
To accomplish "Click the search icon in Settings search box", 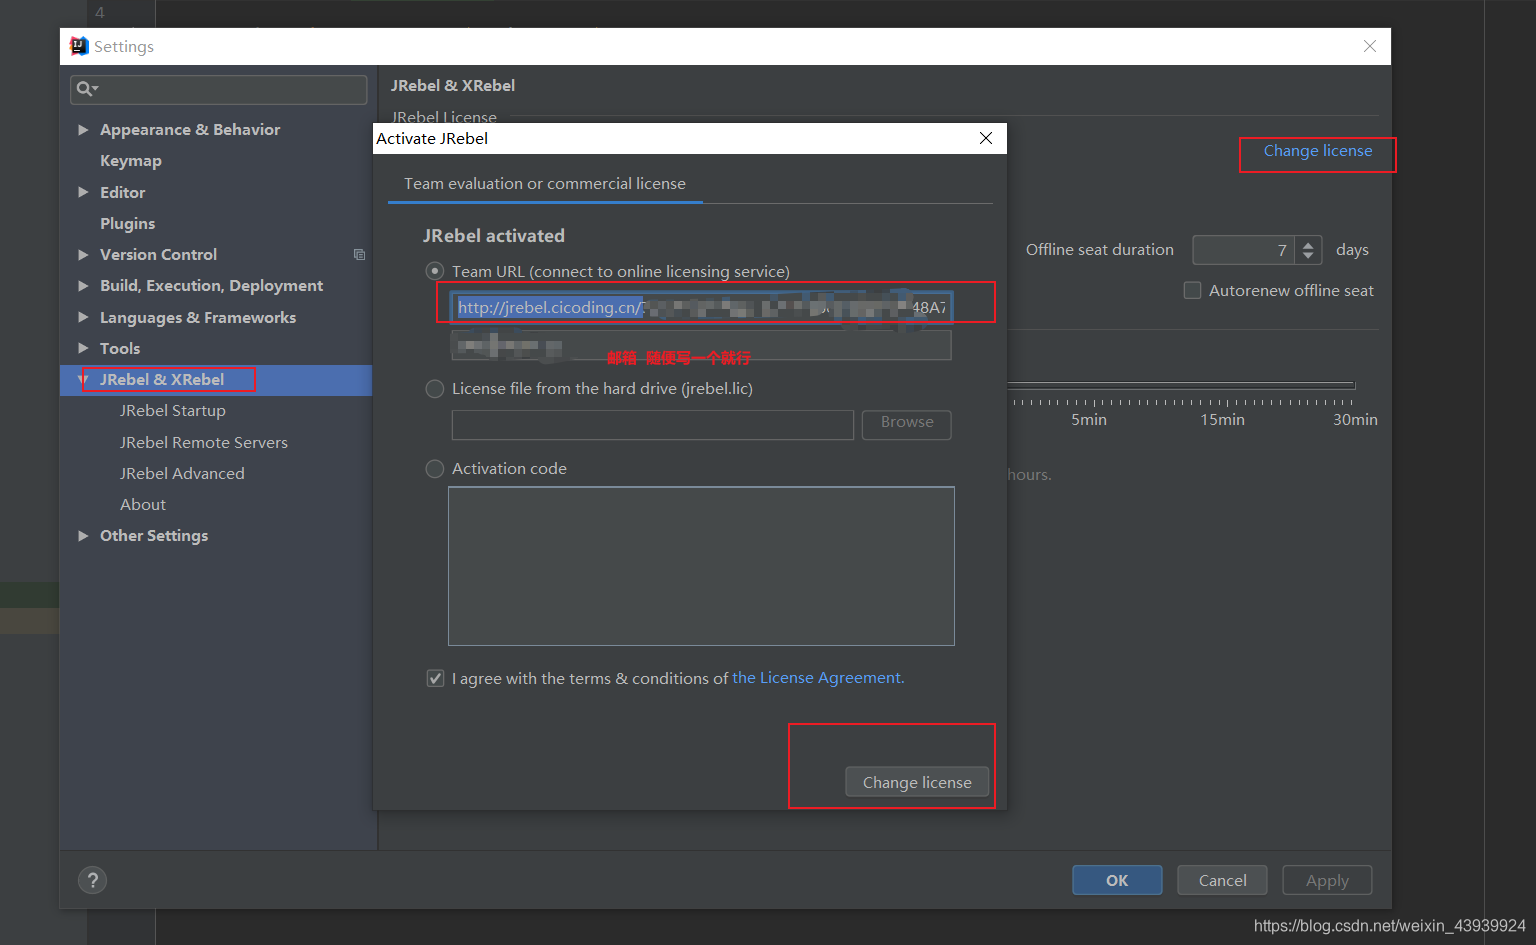I will click(x=86, y=89).
